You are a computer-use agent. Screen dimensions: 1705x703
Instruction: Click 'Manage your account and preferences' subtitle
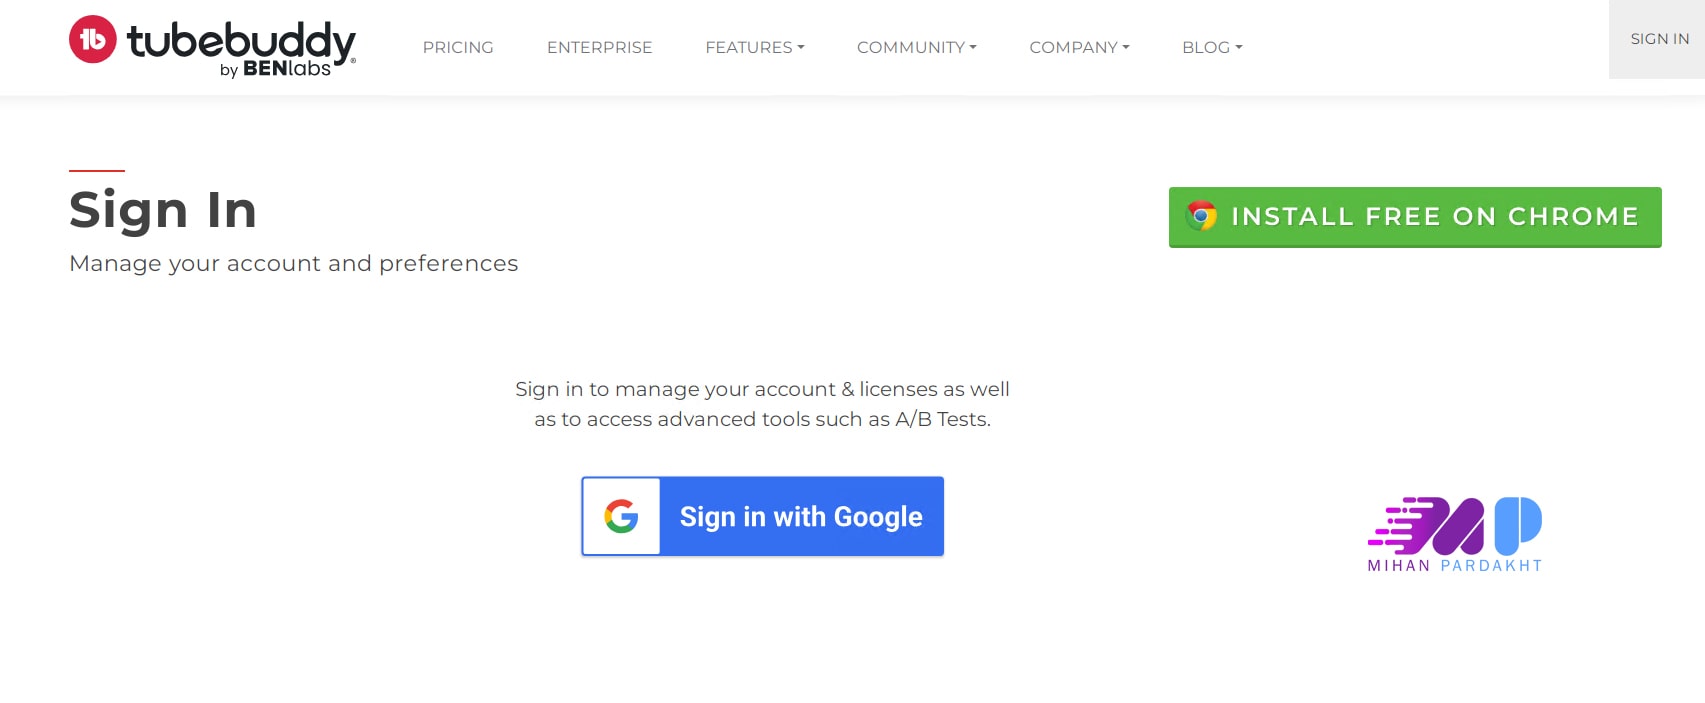tap(294, 263)
